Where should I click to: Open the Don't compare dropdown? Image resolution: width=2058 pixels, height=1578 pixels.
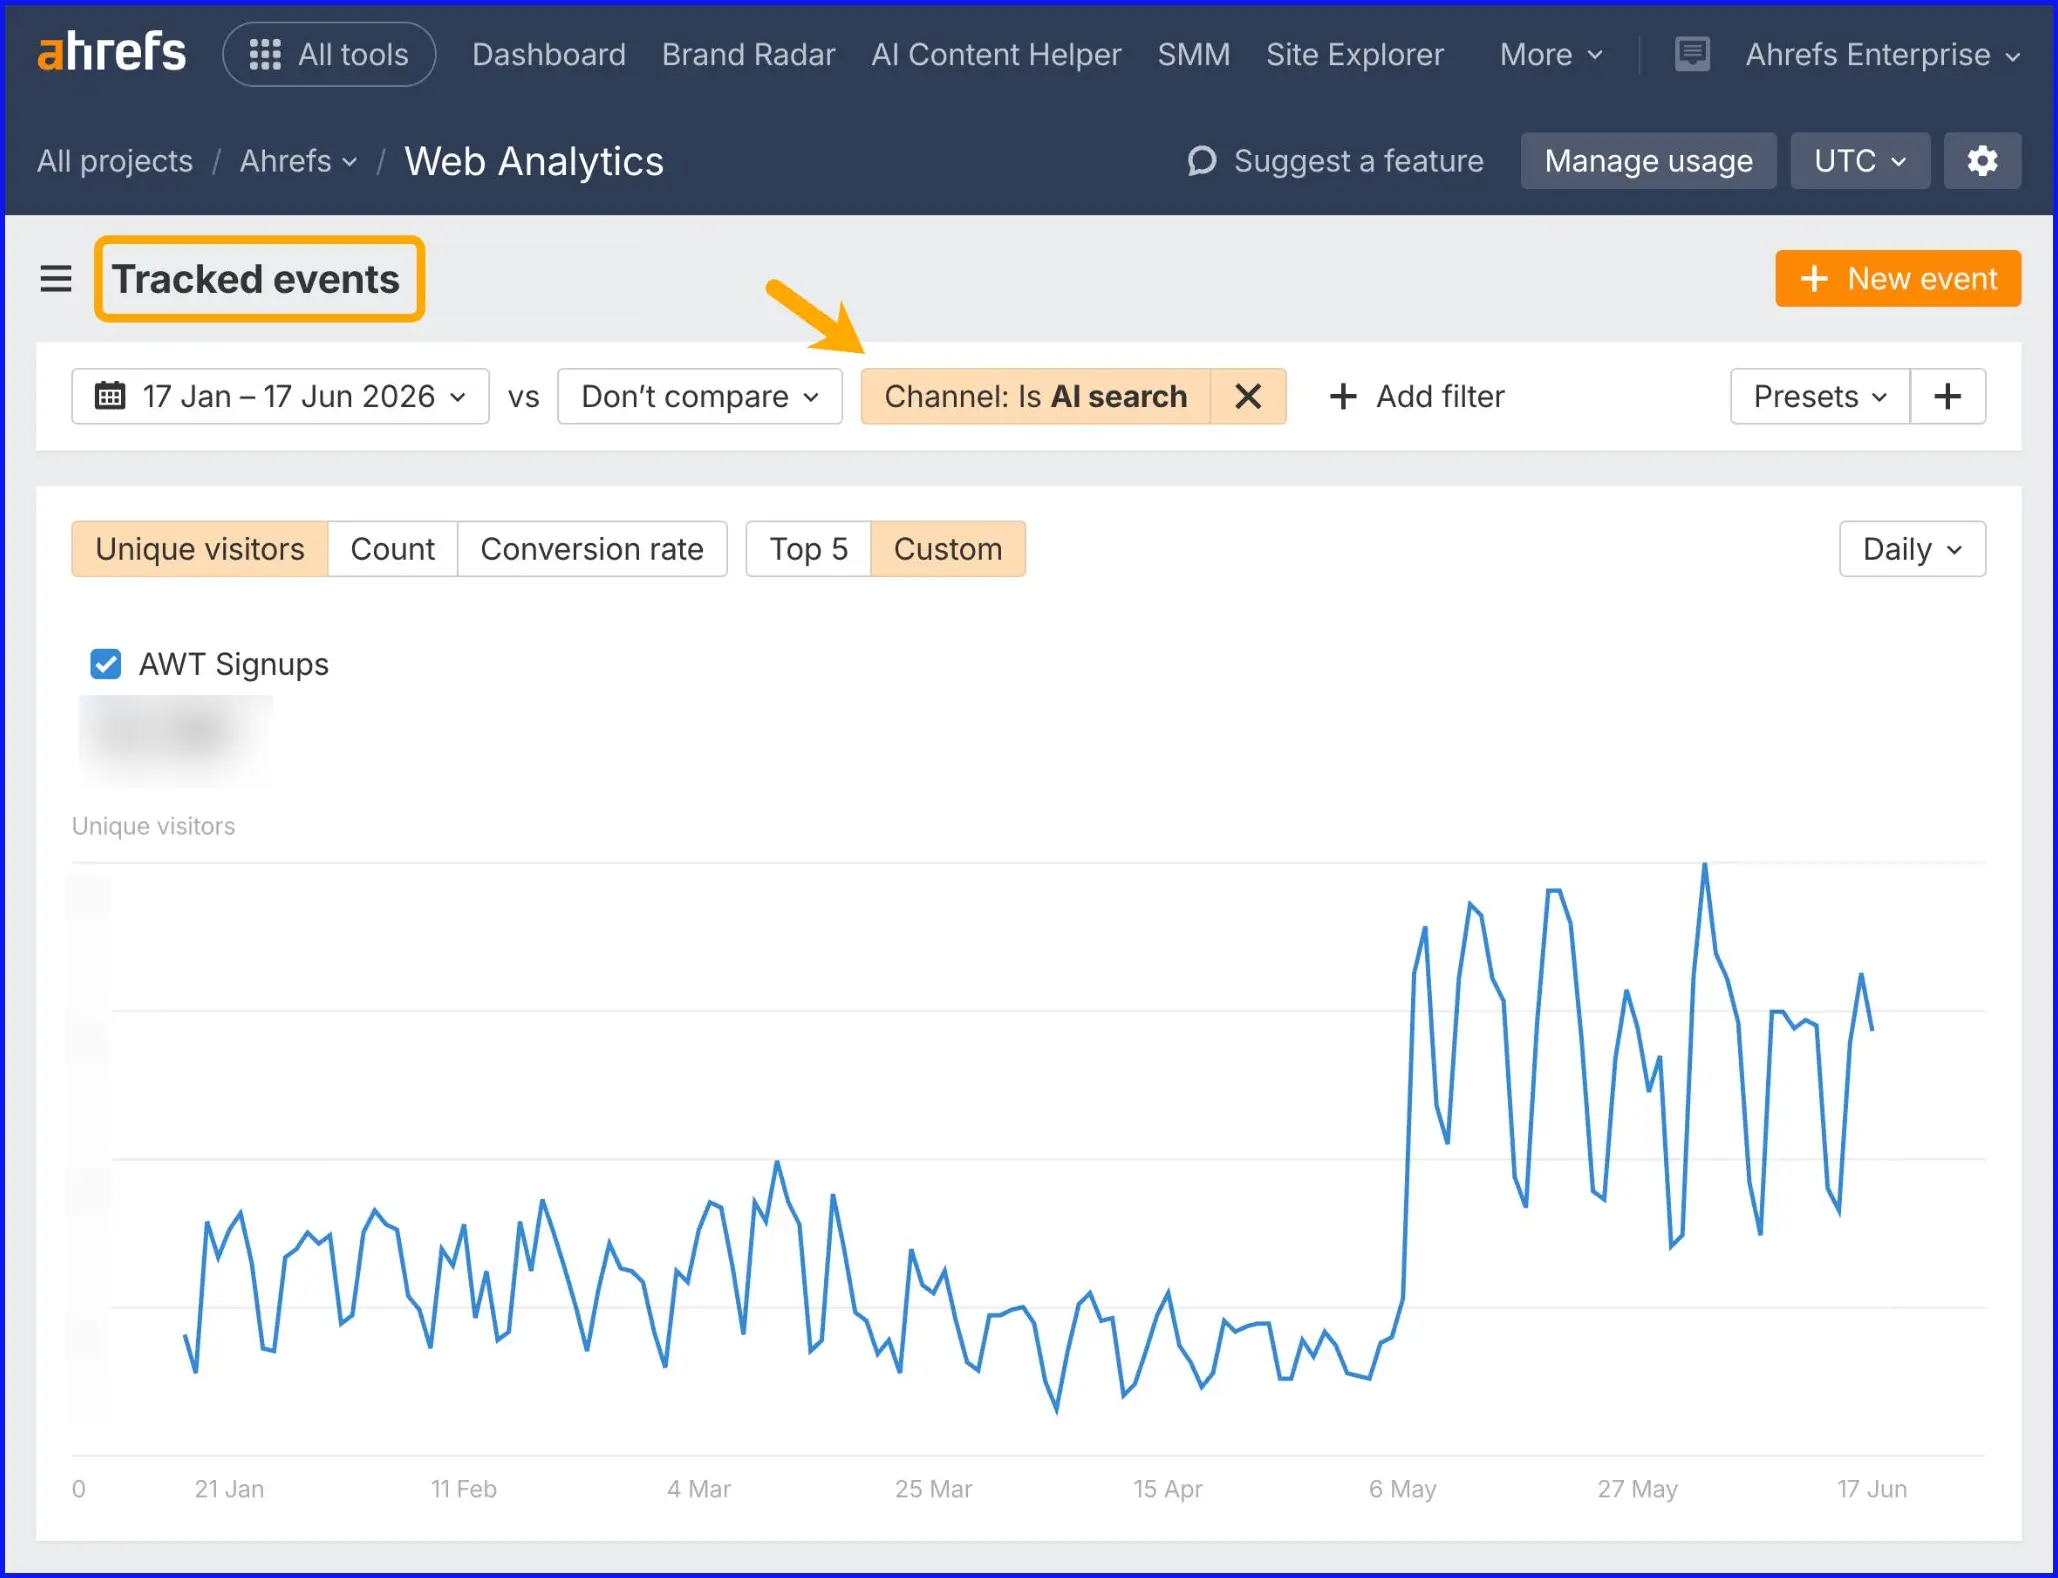[699, 397]
